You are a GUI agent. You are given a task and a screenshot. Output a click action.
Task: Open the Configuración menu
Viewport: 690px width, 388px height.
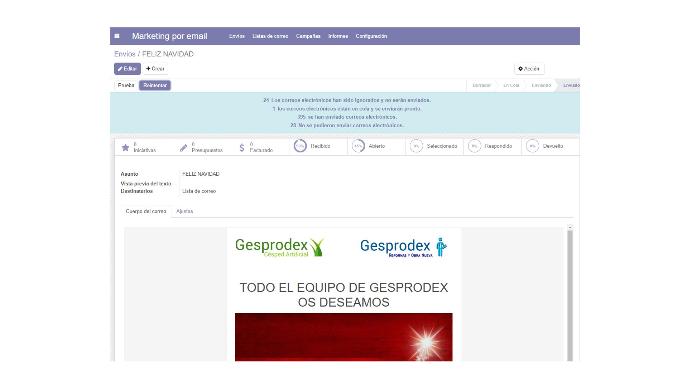tap(371, 36)
